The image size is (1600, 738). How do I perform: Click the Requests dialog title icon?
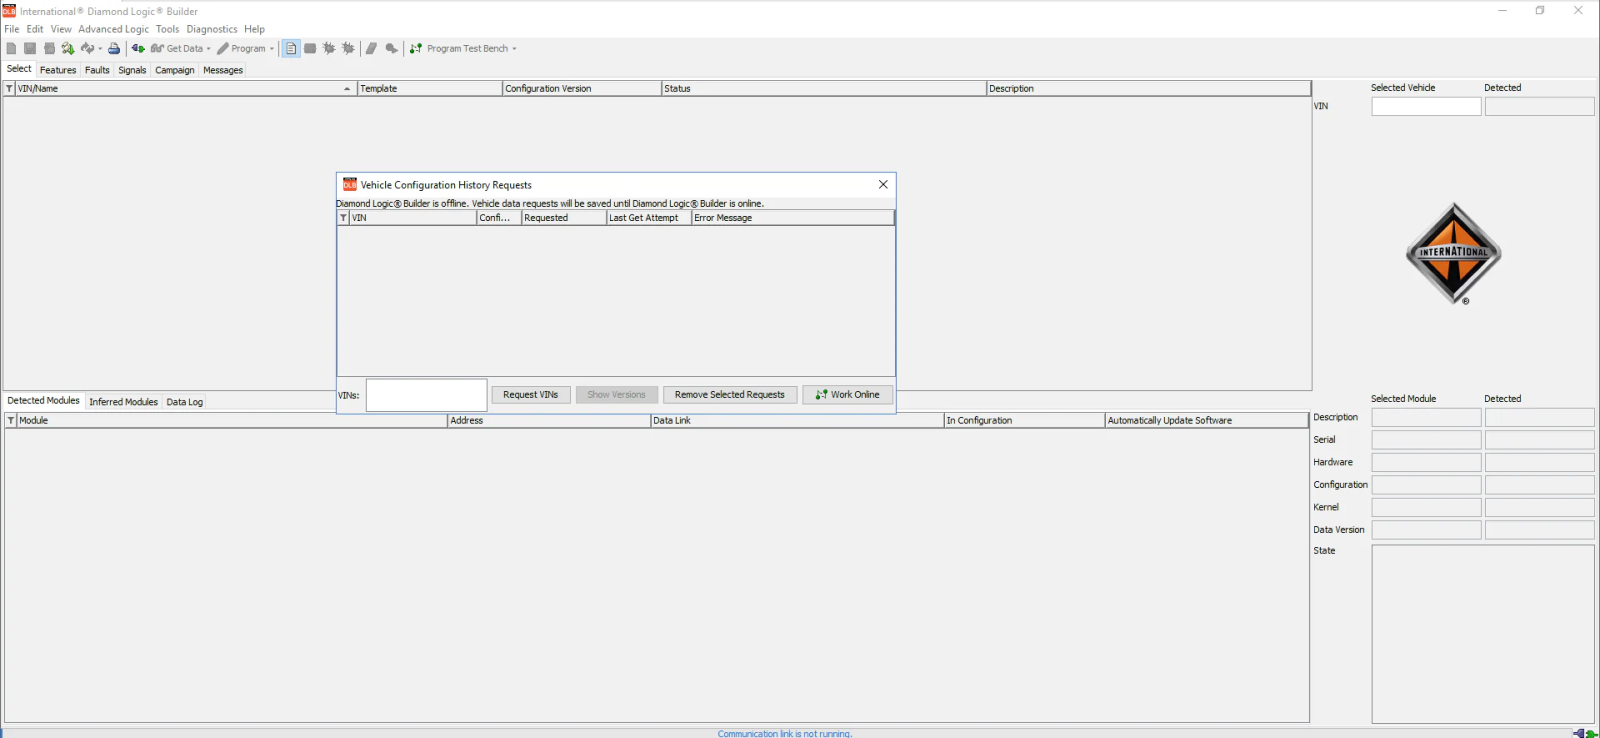[350, 185]
